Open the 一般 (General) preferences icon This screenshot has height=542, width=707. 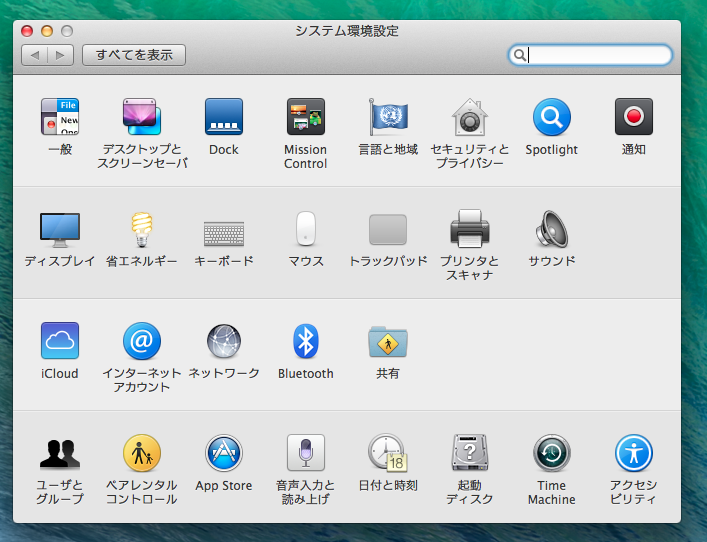(60, 117)
